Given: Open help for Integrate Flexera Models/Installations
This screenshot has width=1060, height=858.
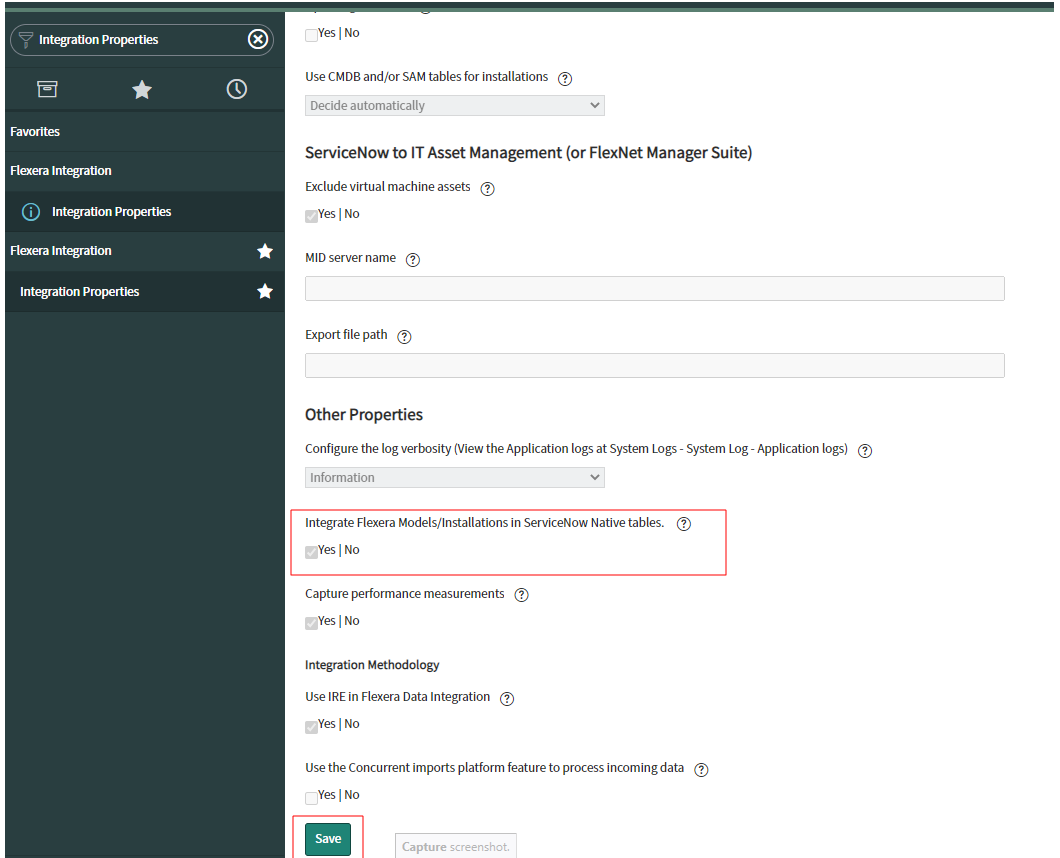Looking at the screenshot, I should click(x=683, y=523).
